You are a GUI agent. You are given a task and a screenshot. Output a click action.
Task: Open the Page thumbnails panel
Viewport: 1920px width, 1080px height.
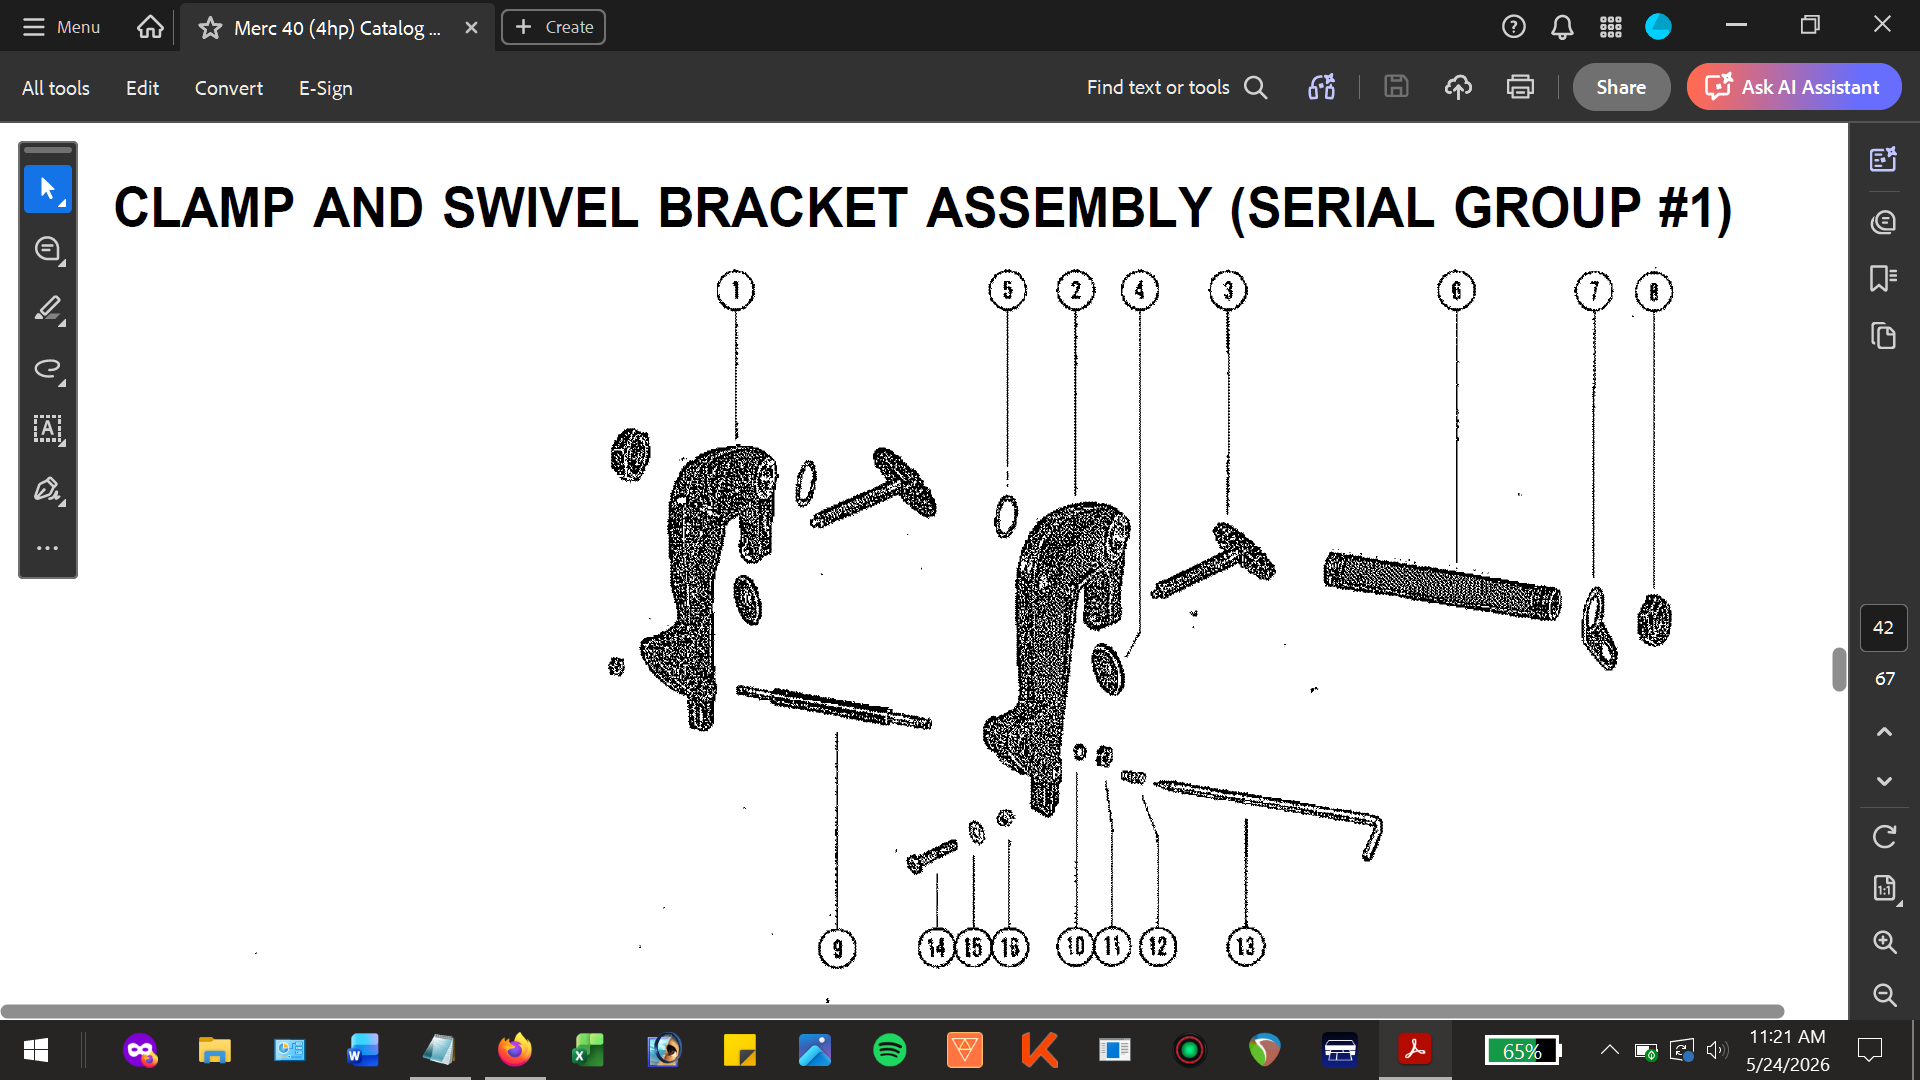(1883, 336)
